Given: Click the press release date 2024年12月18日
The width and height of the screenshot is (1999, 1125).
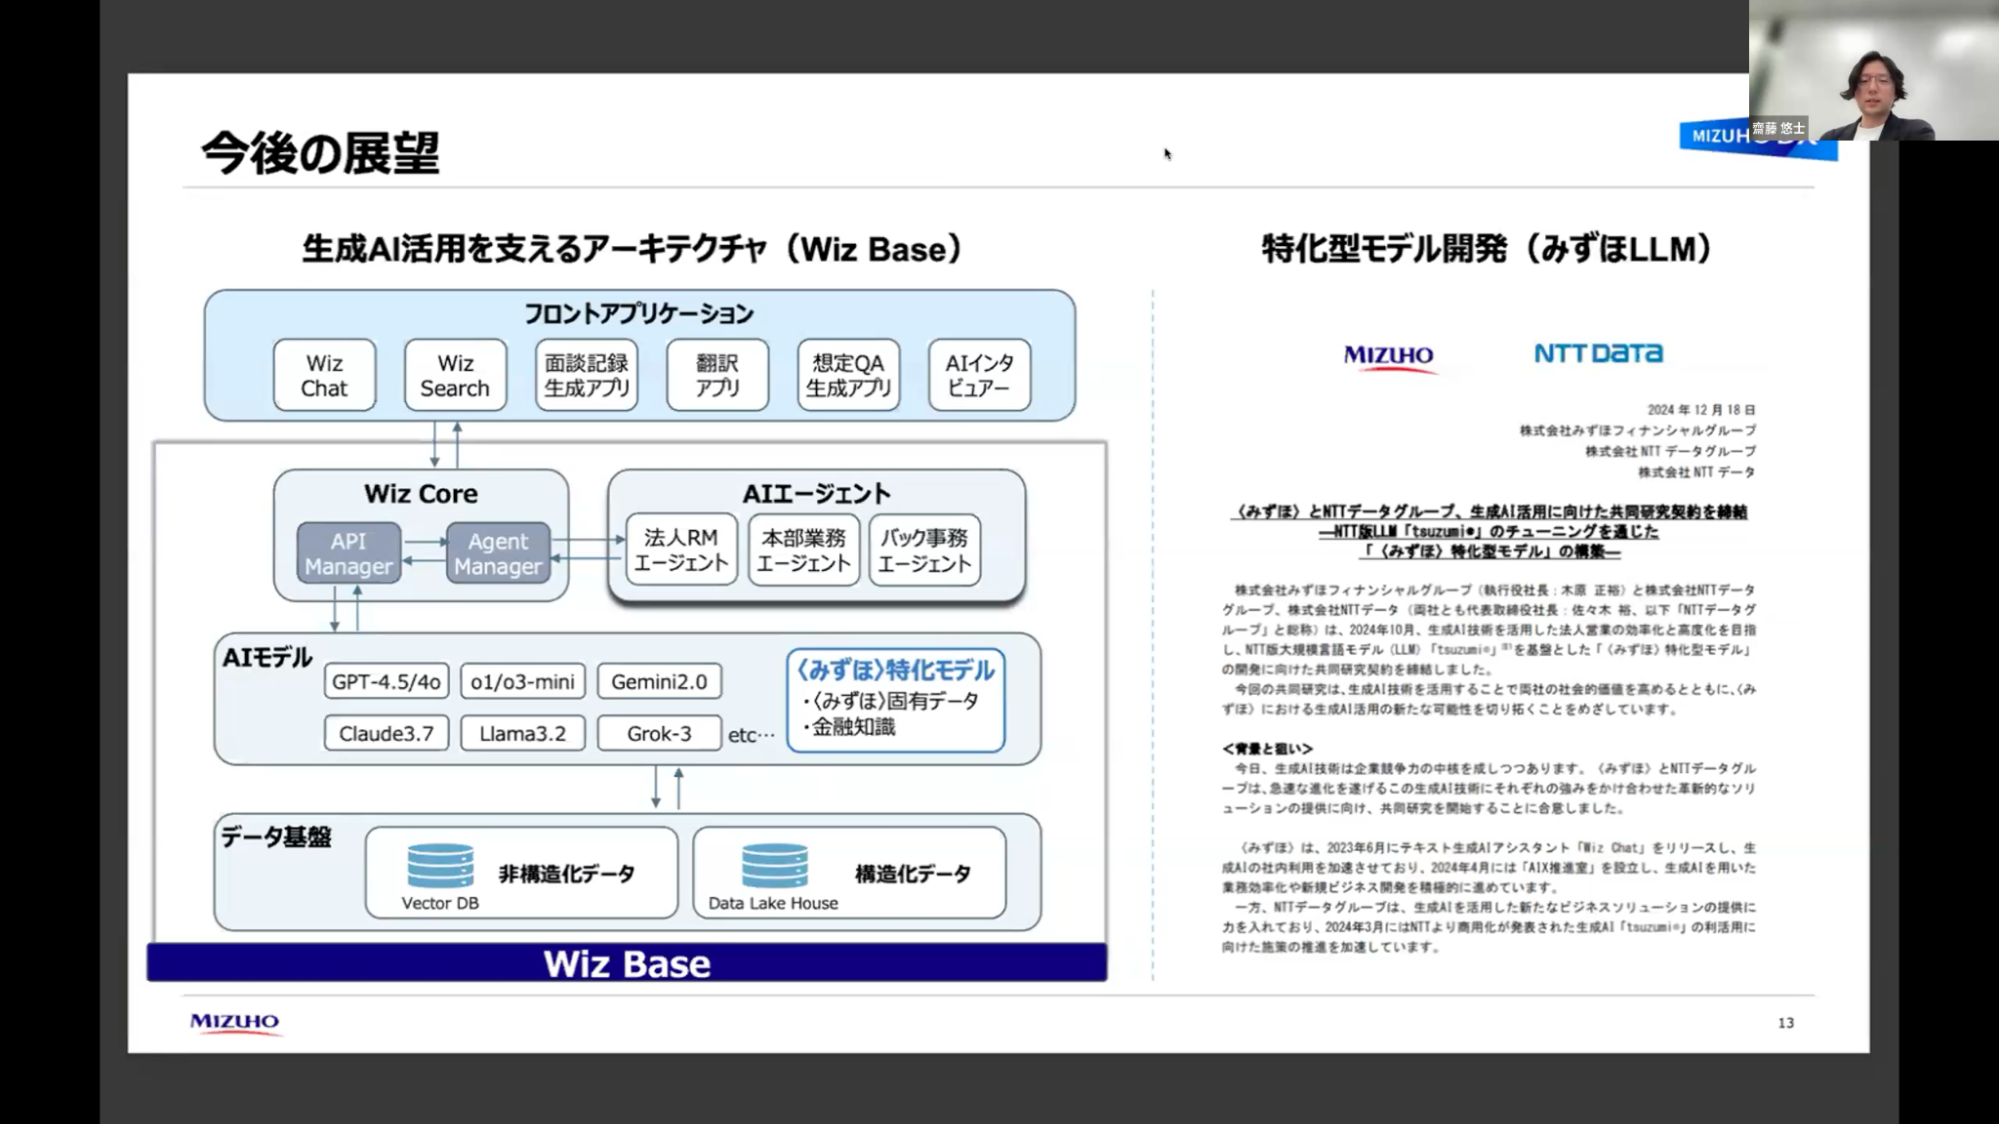Looking at the screenshot, I should [x=1701, y=410].
